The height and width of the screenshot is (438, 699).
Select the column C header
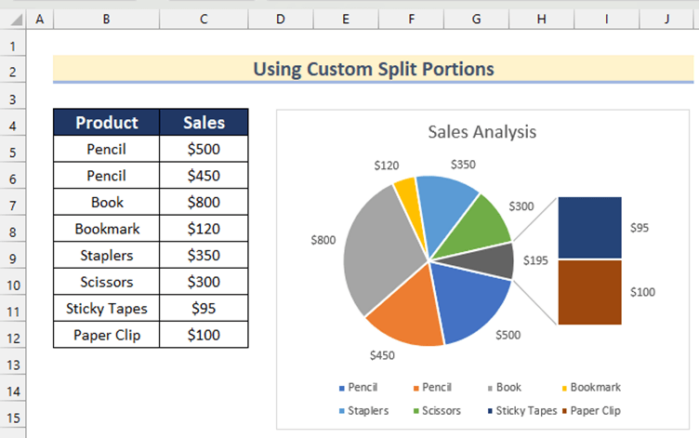click(203, 18)
